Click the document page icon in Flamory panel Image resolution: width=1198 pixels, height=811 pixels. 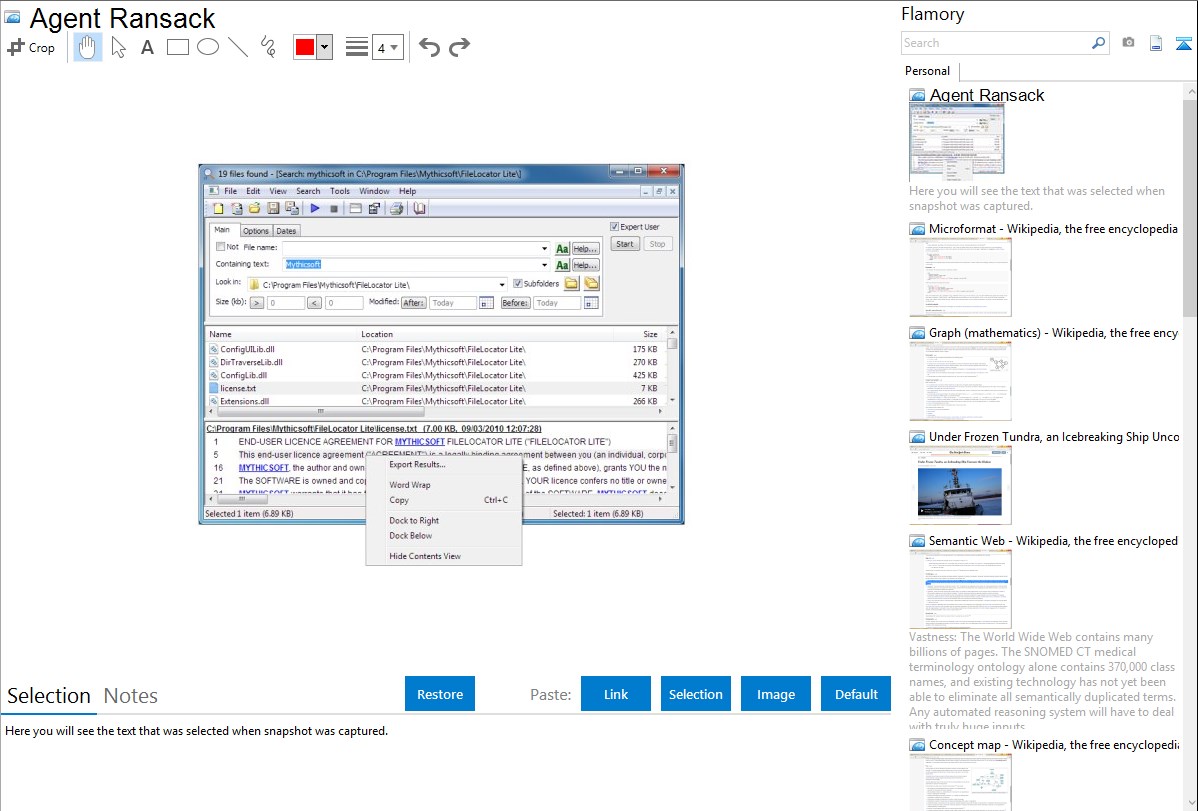pos(1156,44)
